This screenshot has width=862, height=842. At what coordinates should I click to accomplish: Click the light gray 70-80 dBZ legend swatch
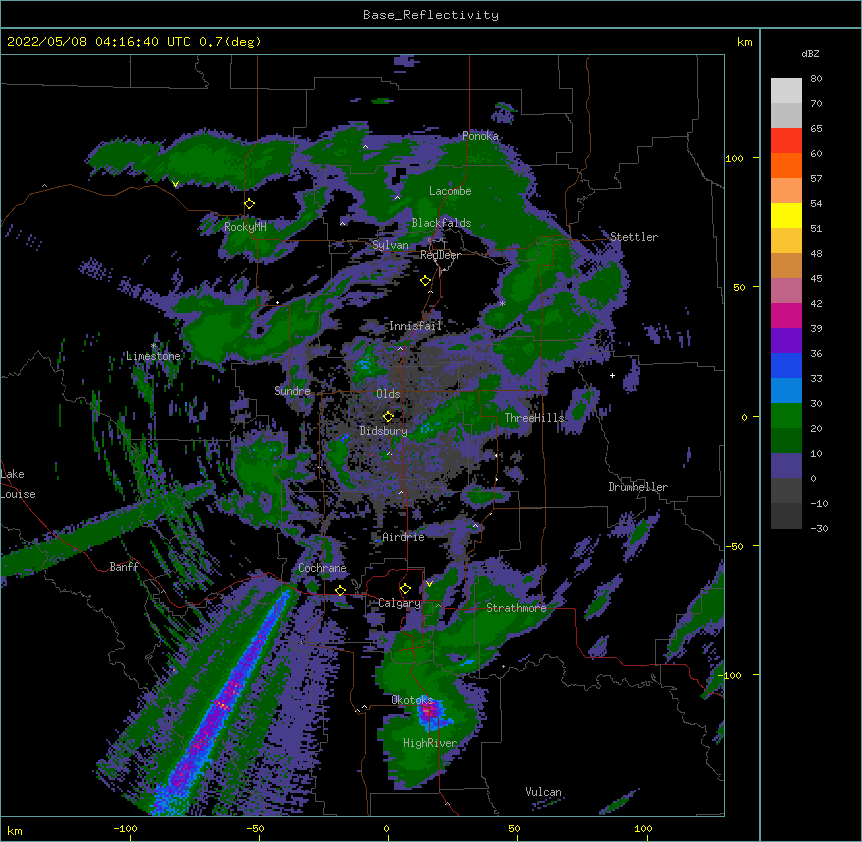(x=786, y=91)
